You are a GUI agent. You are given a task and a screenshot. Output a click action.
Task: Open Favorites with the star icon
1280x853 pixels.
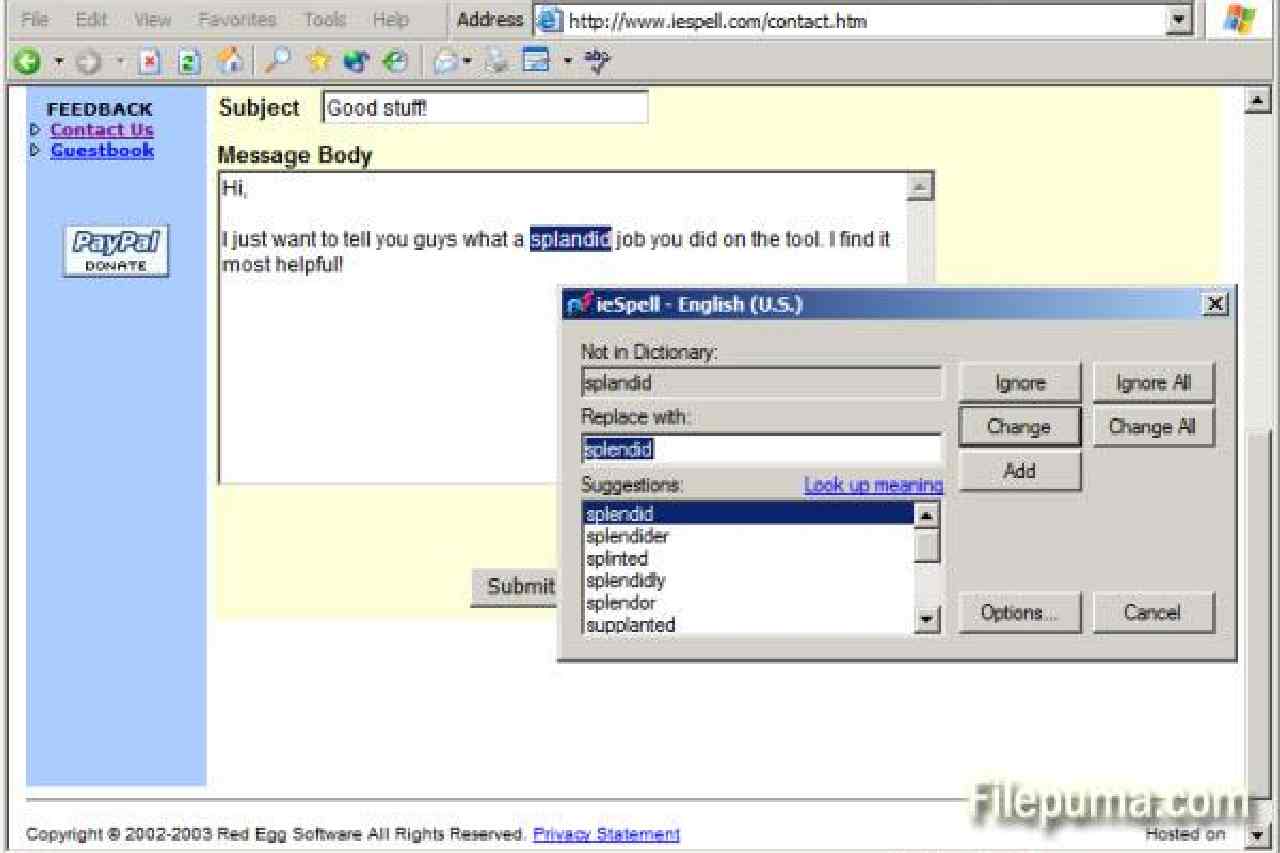[318, 62]
